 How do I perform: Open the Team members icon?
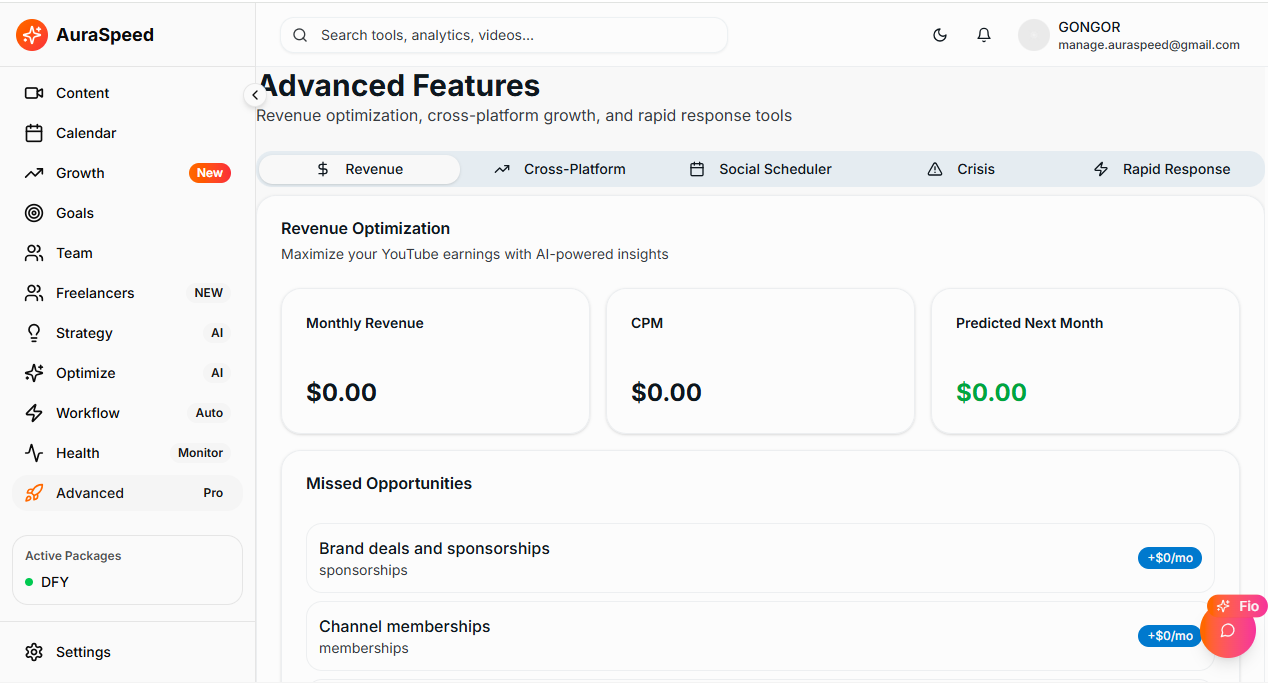[35, 252]
